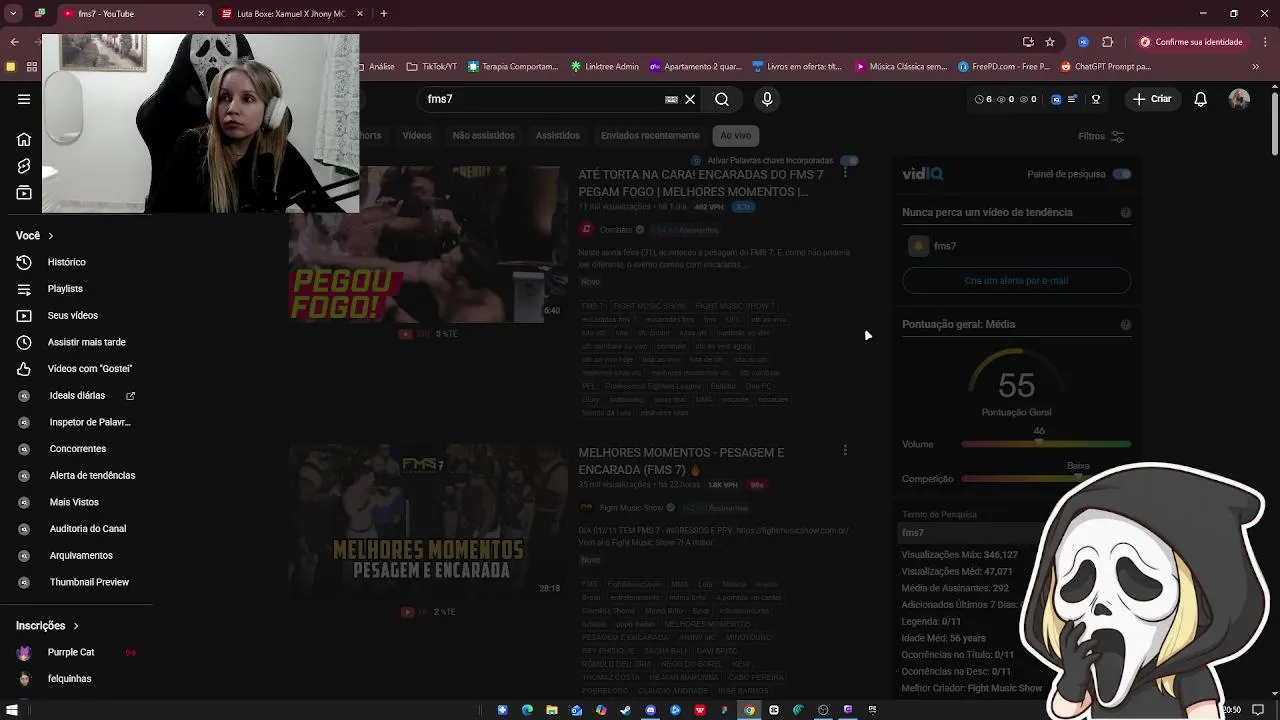Open Steam from Windows taskbar
This screenshot has height=720, width=1280.
(626, 710)
